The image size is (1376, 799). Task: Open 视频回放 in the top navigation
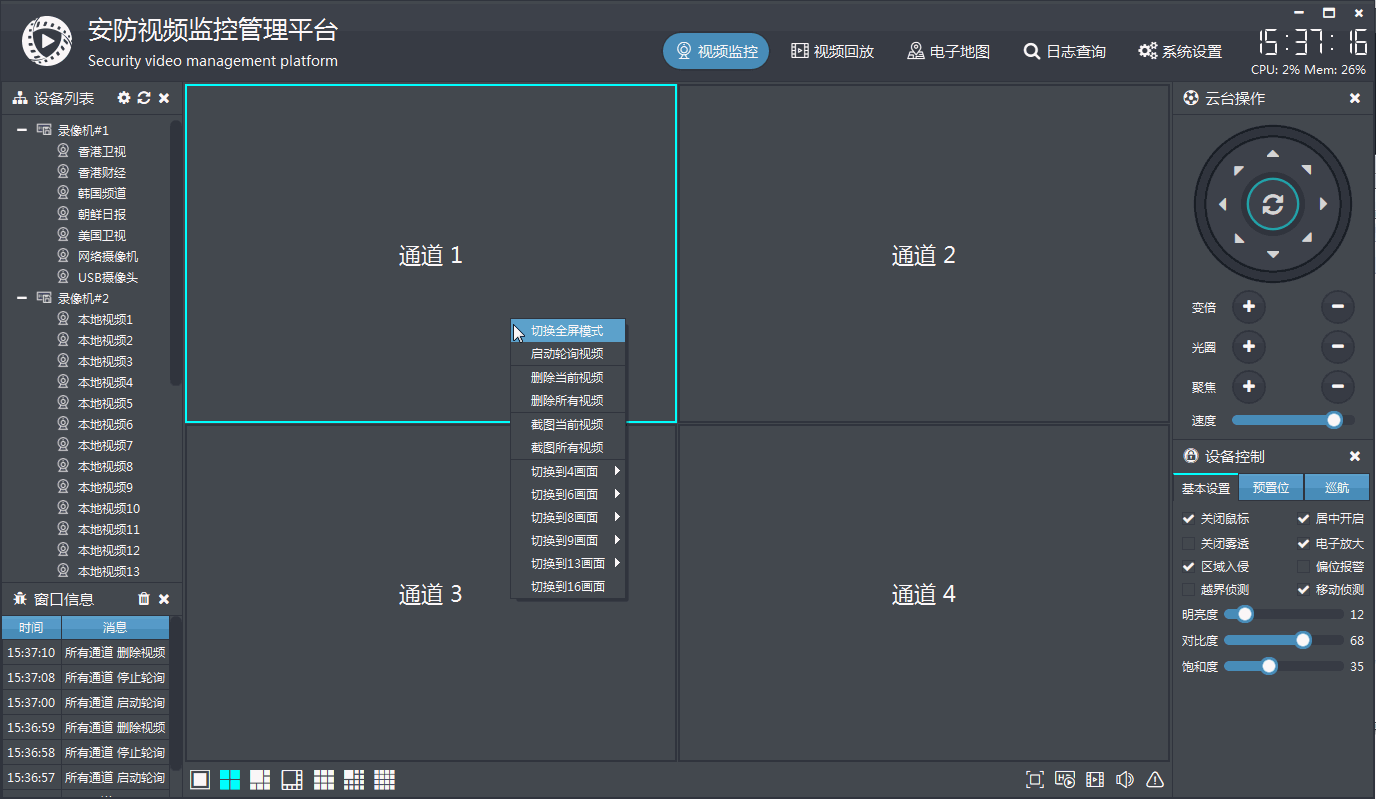830,51
